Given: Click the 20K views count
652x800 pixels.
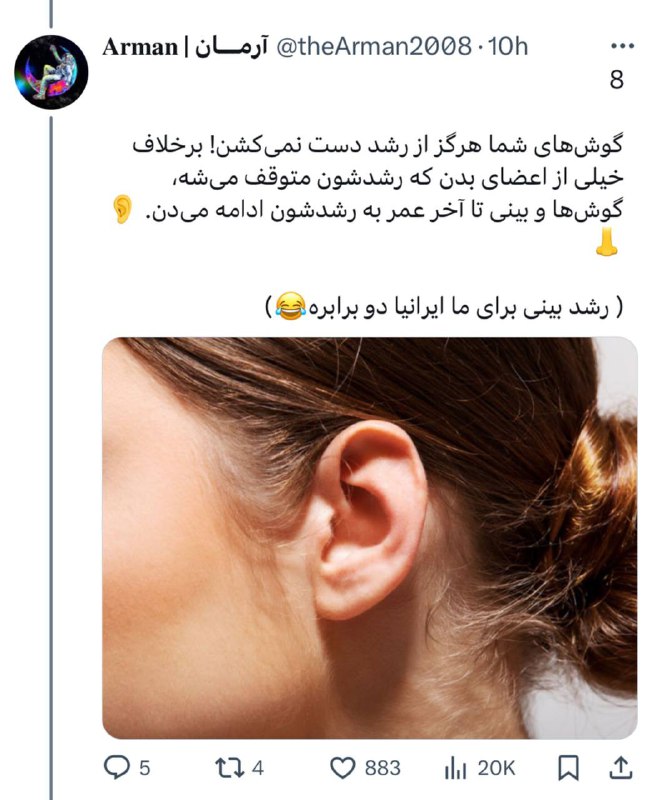Looking at the screenshot, I should (x=496, y=768).
